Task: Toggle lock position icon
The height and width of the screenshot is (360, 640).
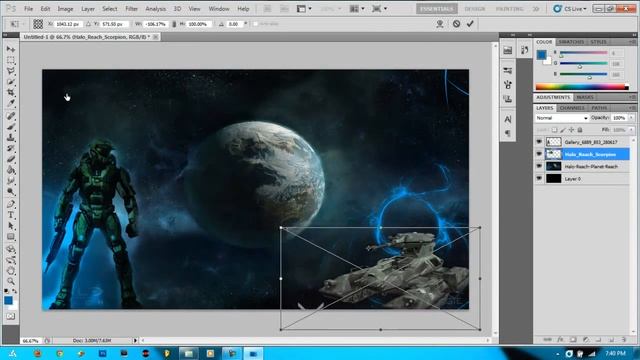Action: 571,130
